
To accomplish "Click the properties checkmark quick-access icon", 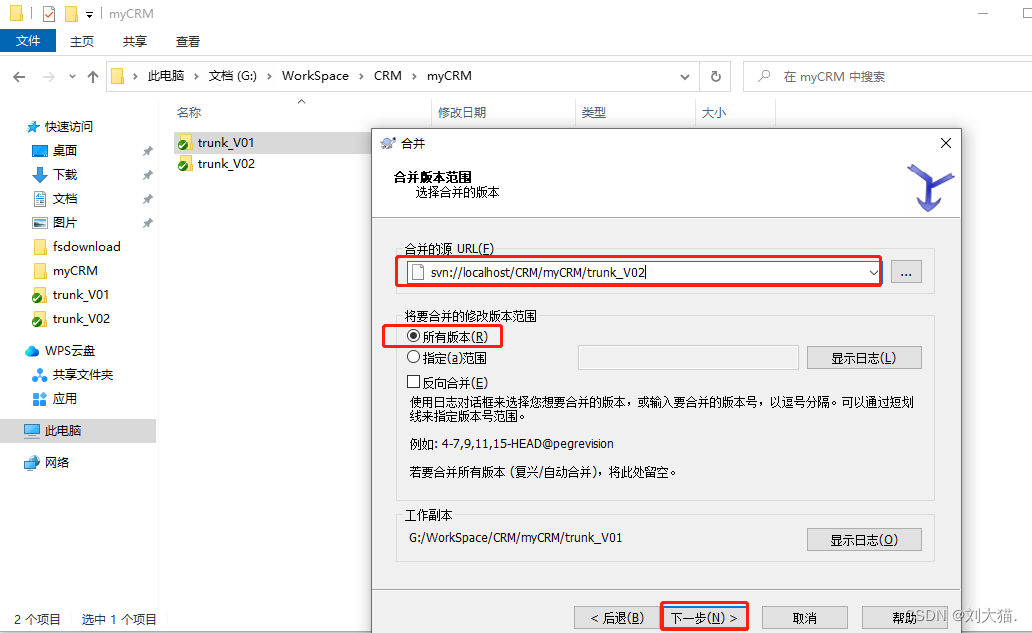I will click(x=49, y=13).
